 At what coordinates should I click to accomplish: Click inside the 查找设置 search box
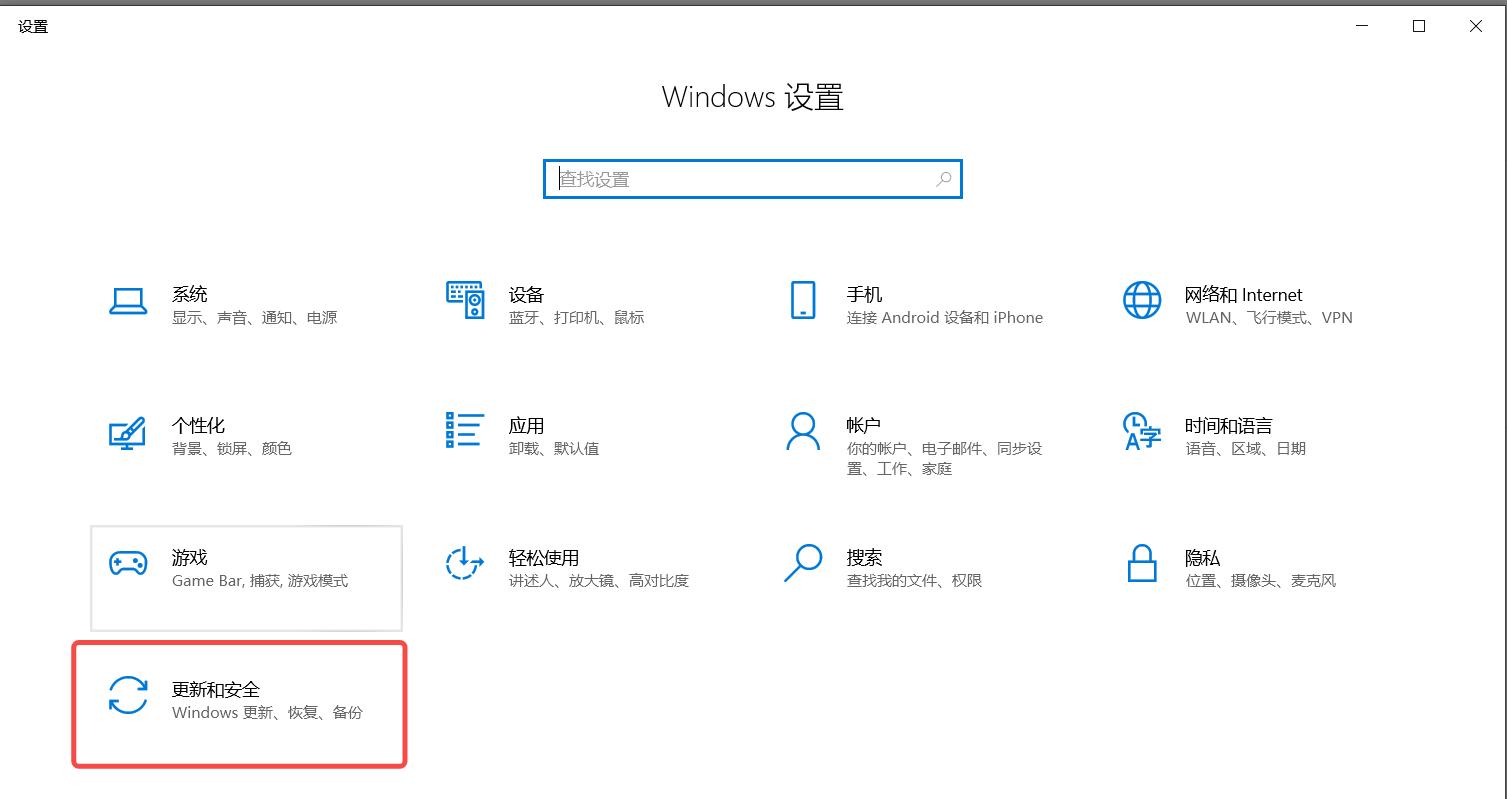[740, 180]
